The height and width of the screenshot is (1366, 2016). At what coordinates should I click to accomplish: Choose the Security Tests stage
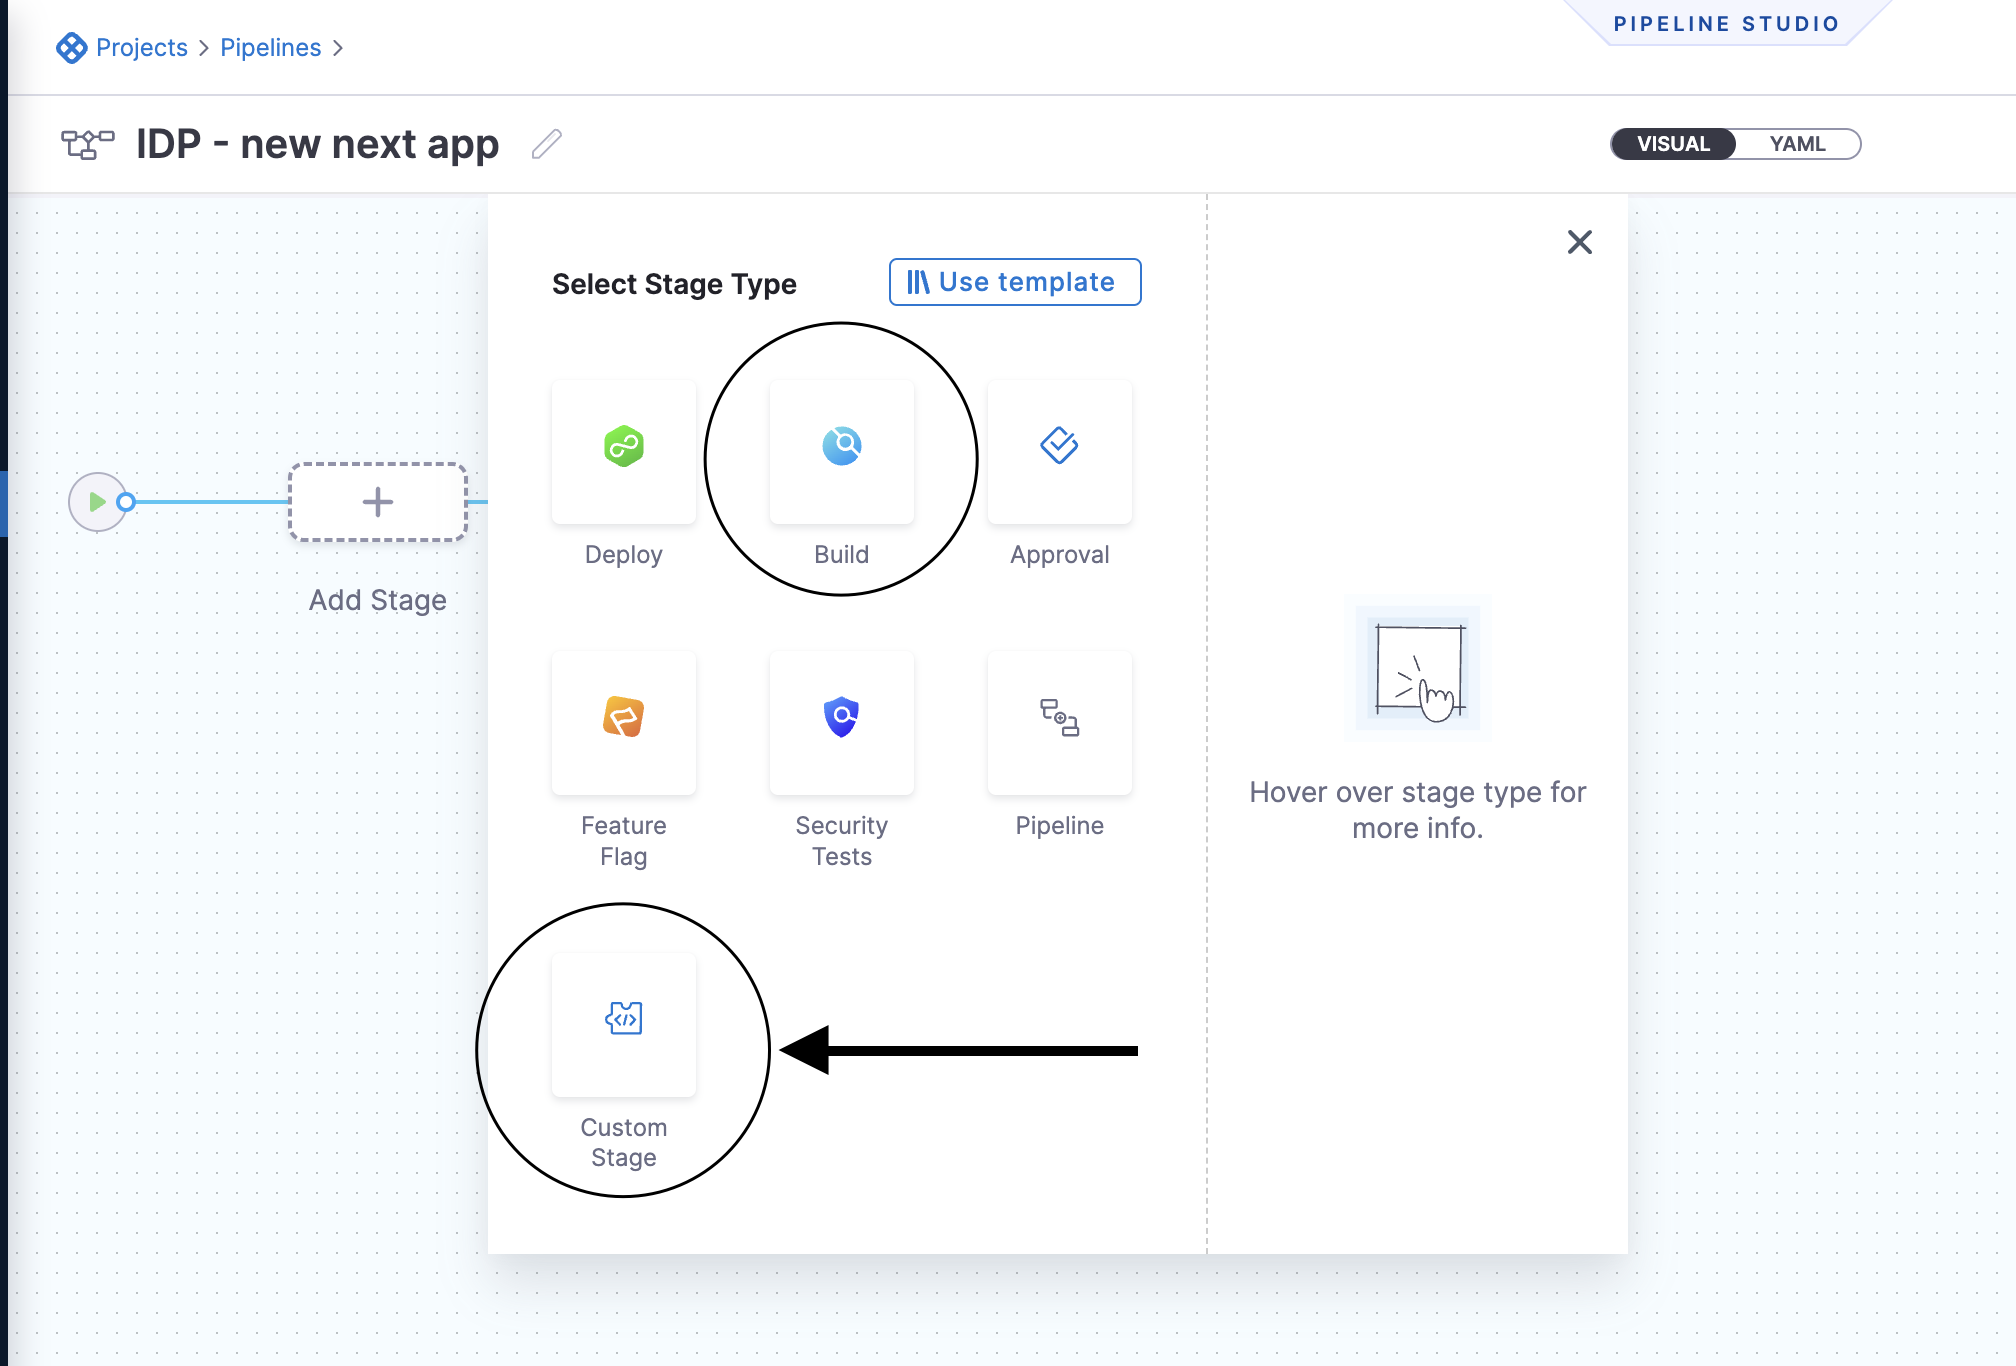pos(841,719)
